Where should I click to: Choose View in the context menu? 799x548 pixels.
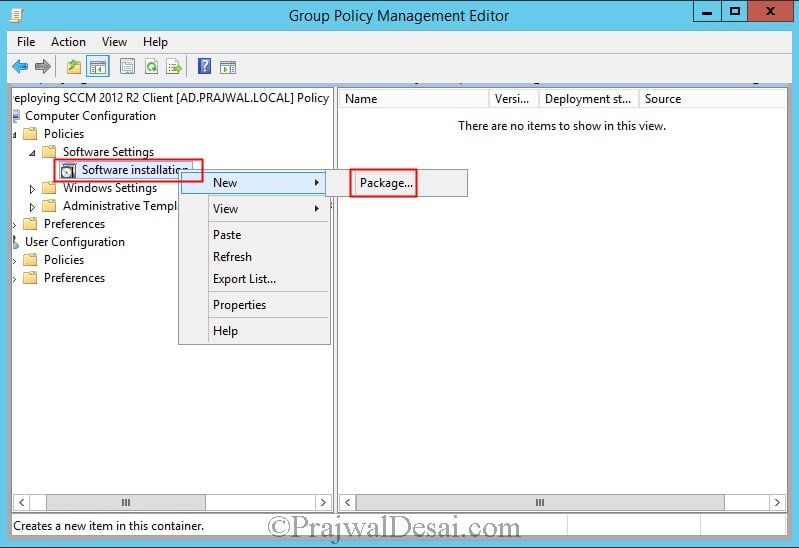pos(254,208)
